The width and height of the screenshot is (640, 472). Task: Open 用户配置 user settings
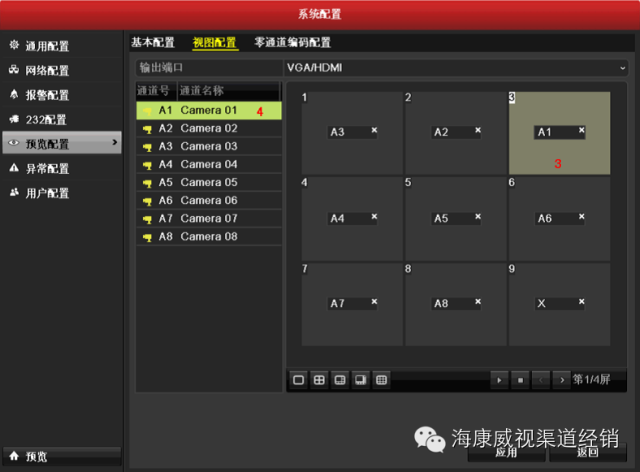[x=61, y=193]
